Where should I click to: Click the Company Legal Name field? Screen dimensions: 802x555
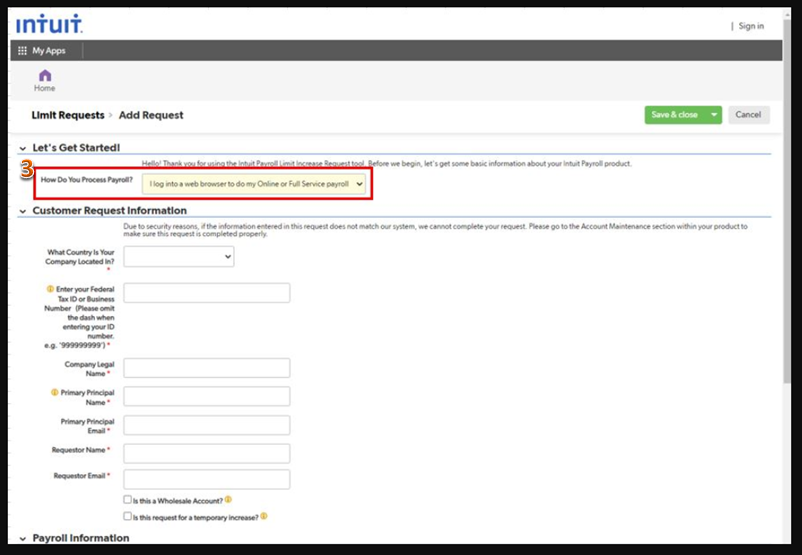tap(207, 368)
